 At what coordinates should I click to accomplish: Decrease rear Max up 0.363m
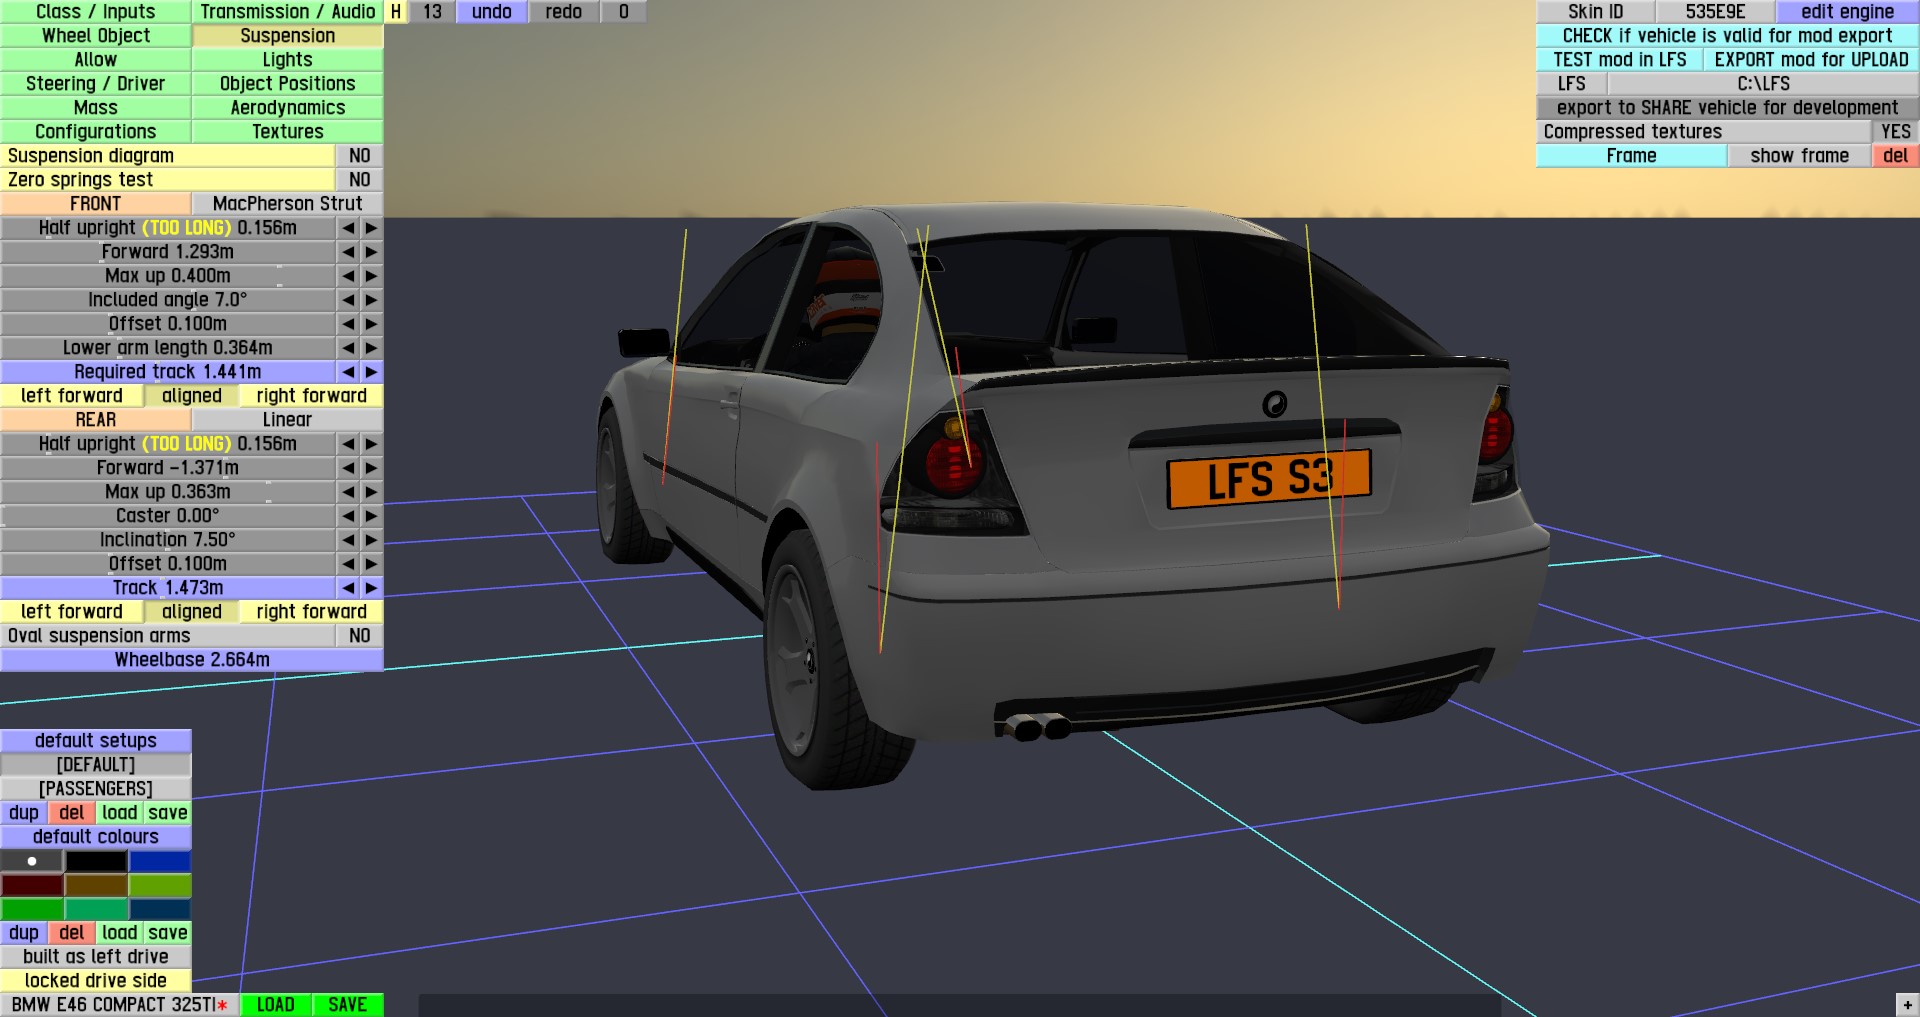pos(348,492)
